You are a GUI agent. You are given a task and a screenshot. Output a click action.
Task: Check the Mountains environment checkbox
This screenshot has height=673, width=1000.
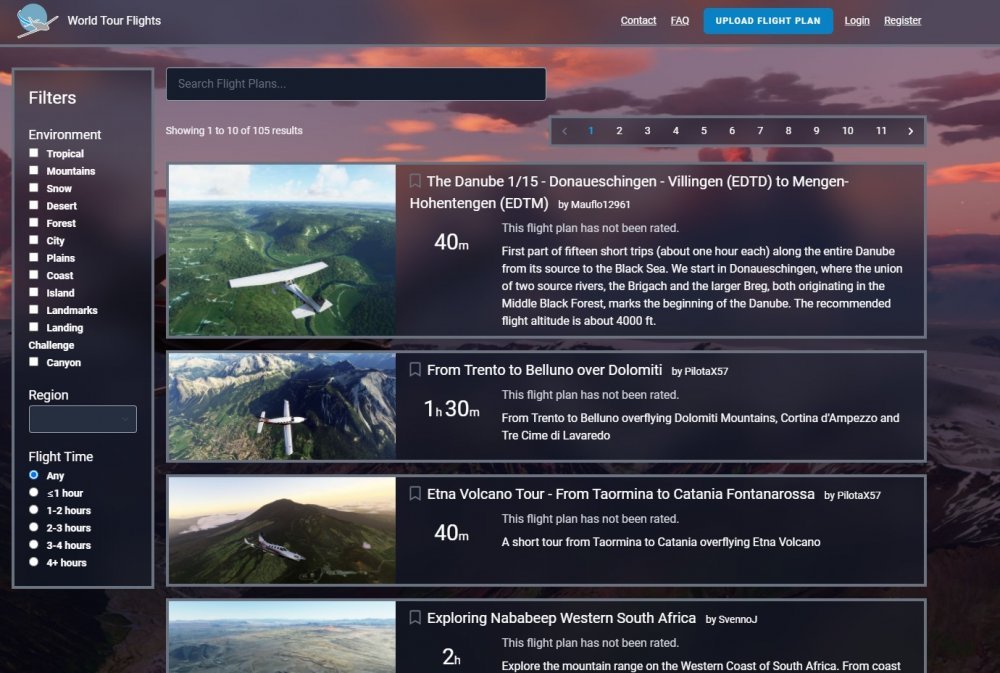34,171
